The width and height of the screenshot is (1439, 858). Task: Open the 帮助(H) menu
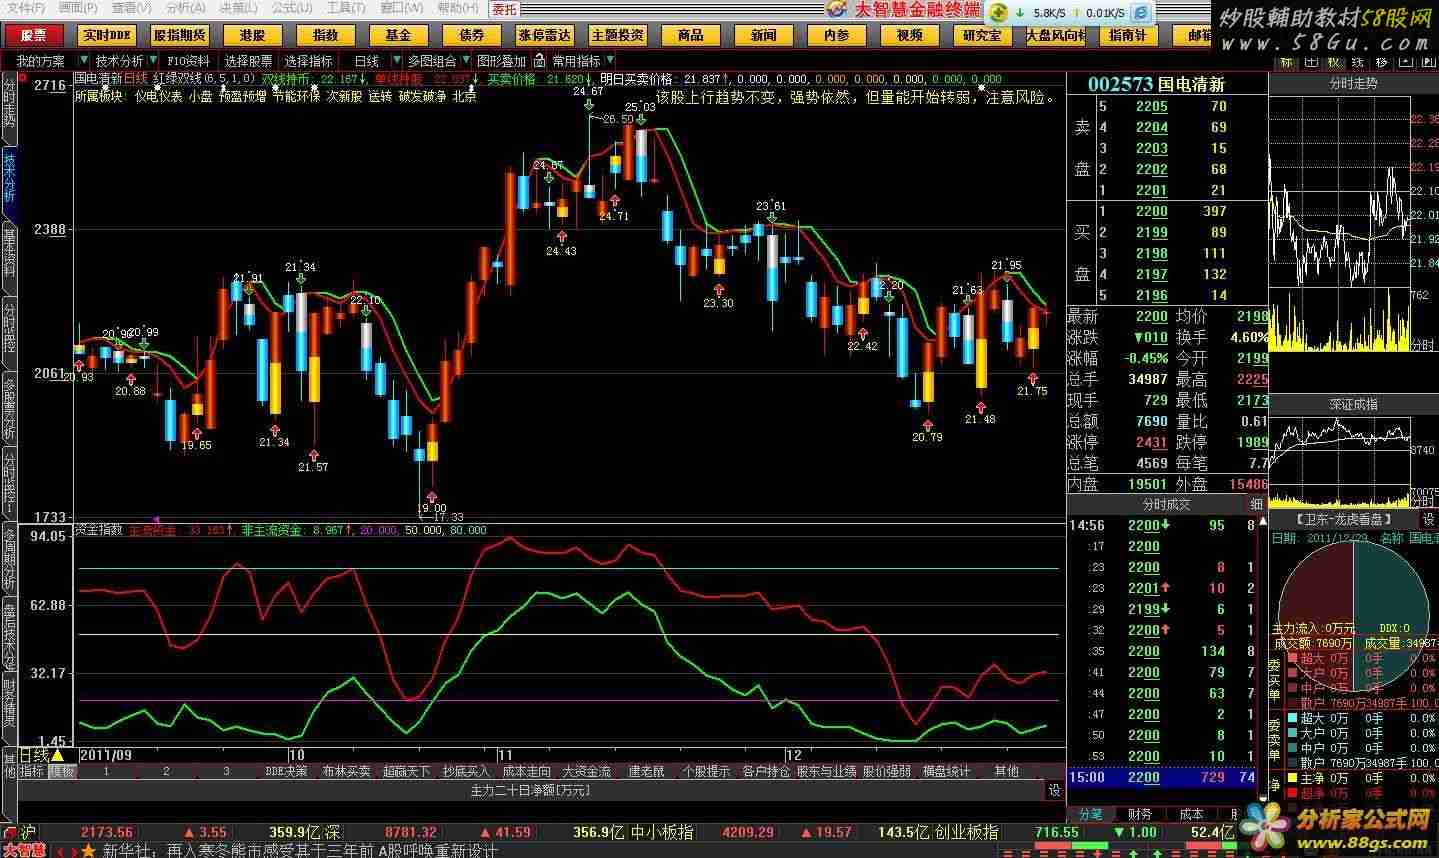coord(460,8)
